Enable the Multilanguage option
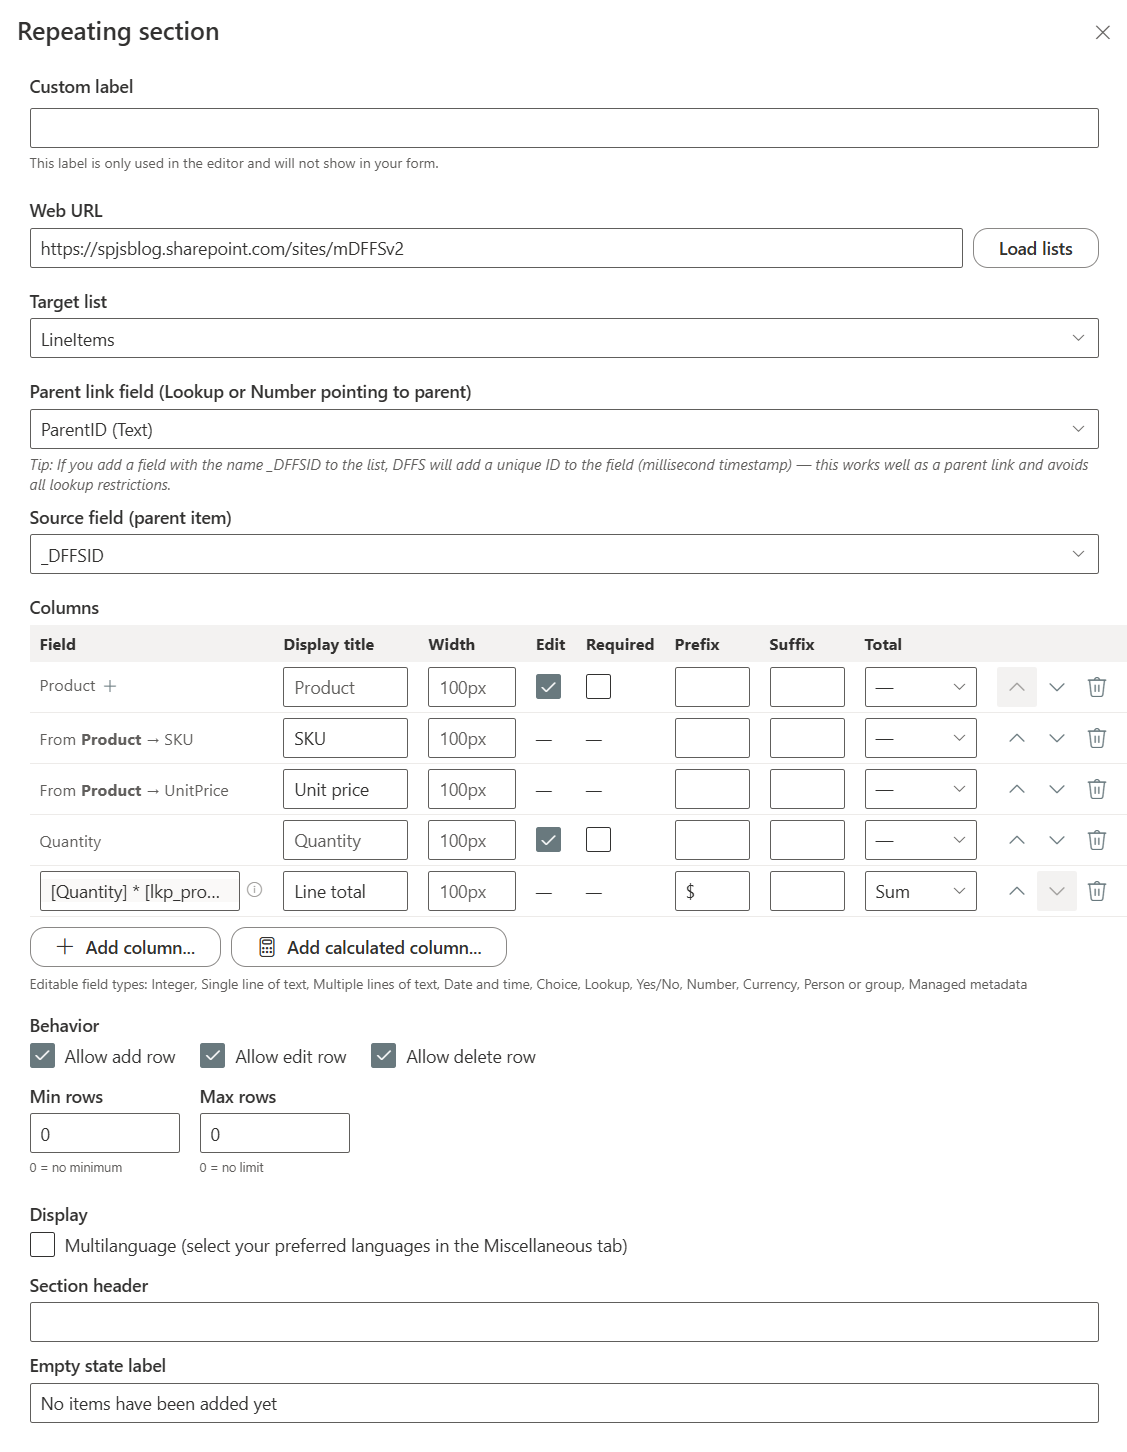Viewport: 1127px width, 1452px height. click(x=43, y=1245)
